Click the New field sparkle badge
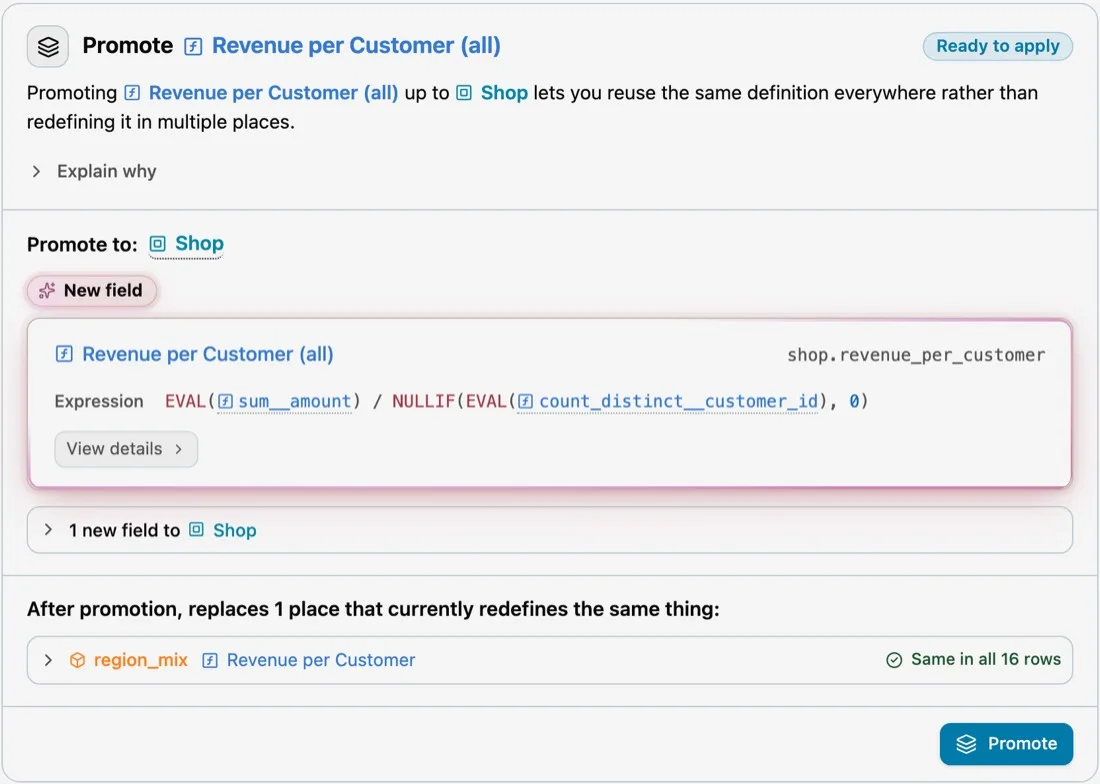This screenshot has height=784, width=1100. (92, 290)
